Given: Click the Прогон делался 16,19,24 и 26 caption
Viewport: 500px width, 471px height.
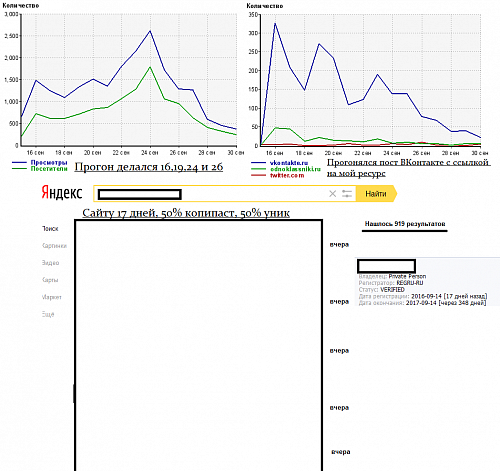Looking at the screenshot, I should coord(149,167).
